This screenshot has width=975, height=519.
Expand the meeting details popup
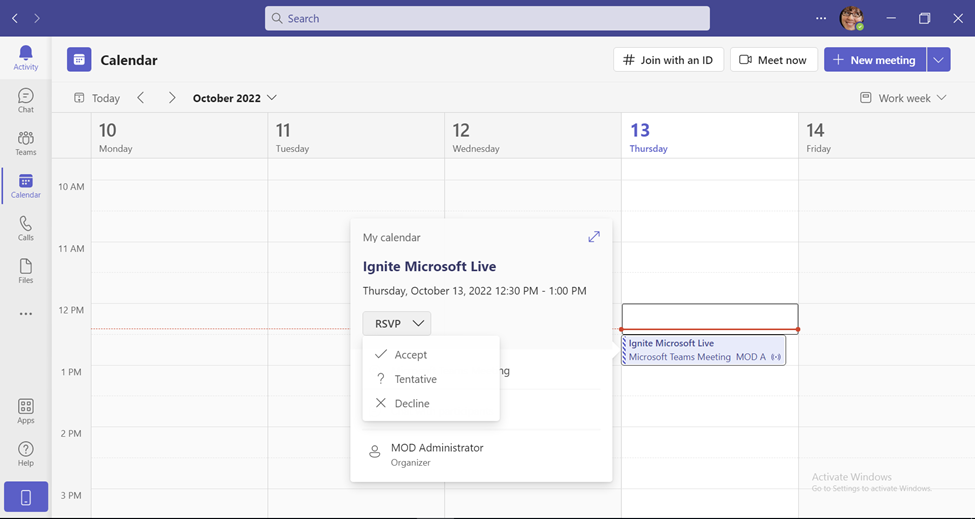click(x=594, y=237)
